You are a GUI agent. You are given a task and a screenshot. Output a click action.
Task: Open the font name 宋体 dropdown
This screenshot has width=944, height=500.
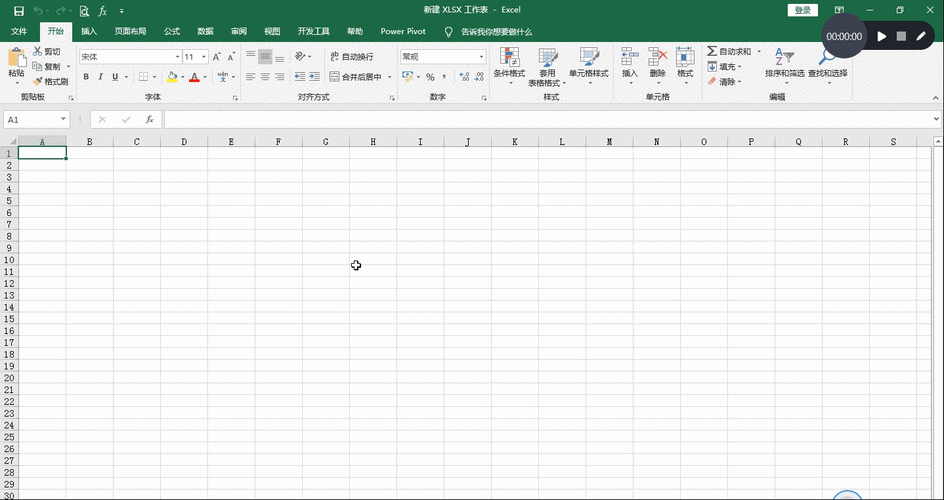[x=178, y=57]
